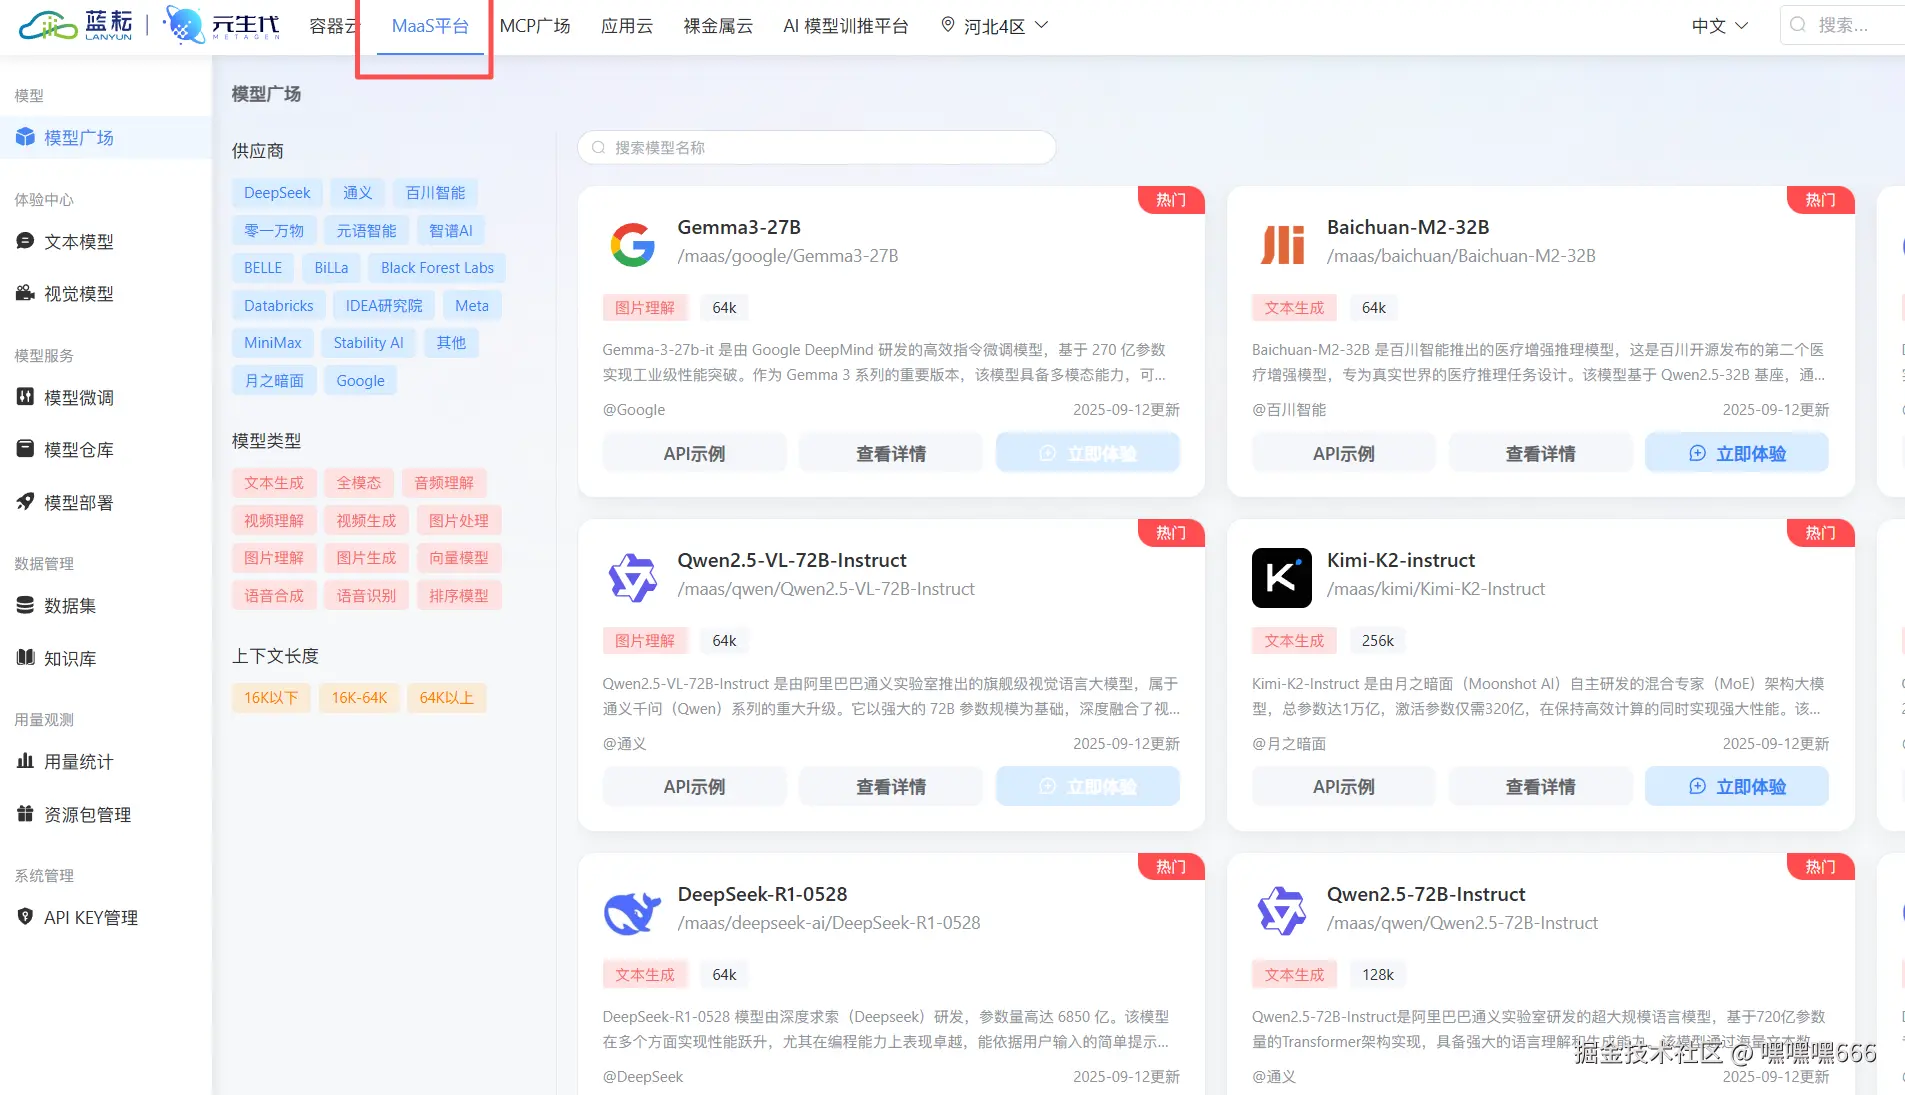Open the 河北4区 region dropdown
Viewport: 1905px width, 1095px height.
(995, 26)
